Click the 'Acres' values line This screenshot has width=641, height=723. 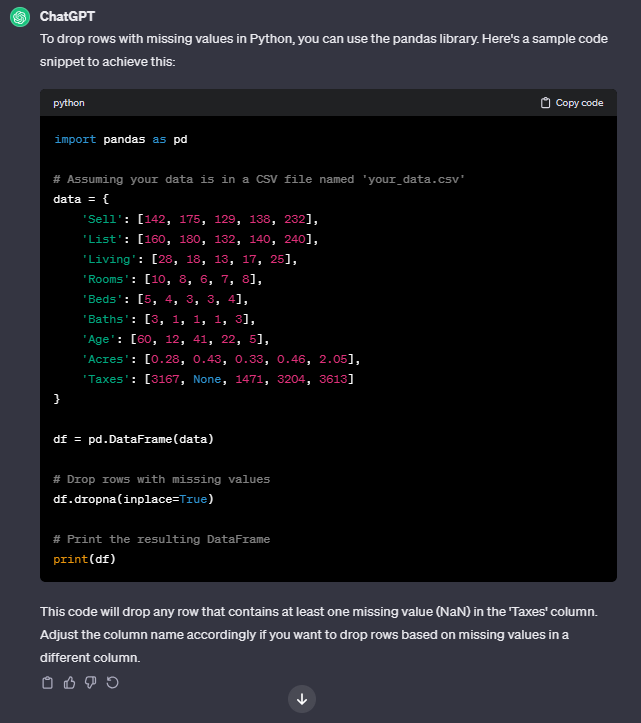[221, 359]
